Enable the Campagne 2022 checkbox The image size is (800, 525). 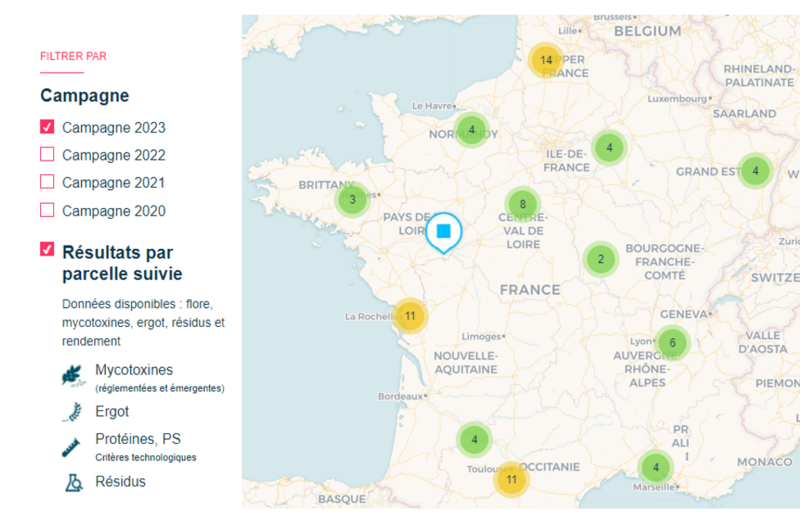(x=47, y=155)
